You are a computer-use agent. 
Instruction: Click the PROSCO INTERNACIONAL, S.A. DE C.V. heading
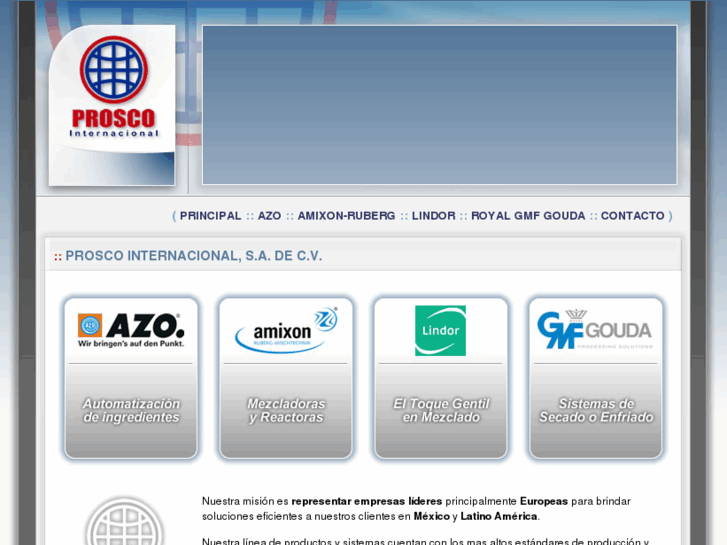pos(193,256)
